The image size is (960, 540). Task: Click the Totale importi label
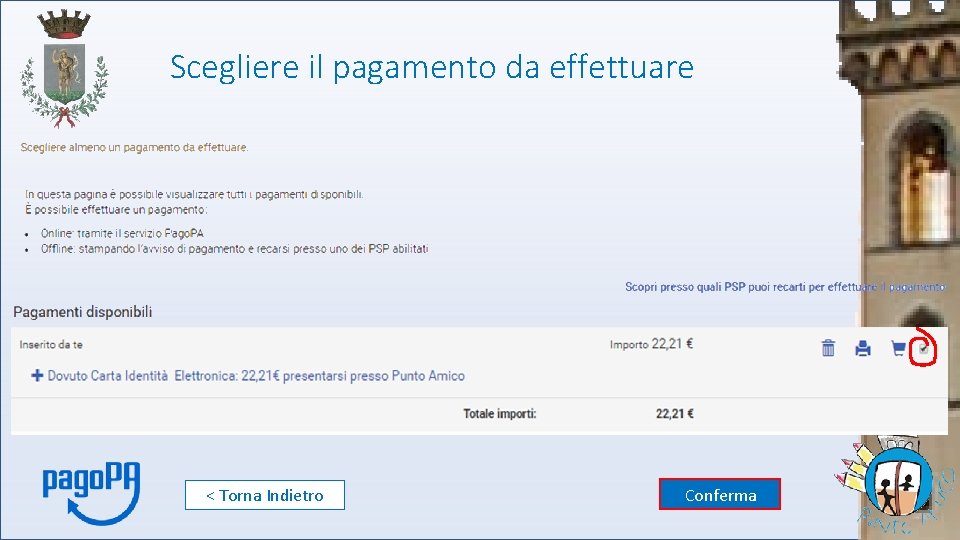point(500,414)
